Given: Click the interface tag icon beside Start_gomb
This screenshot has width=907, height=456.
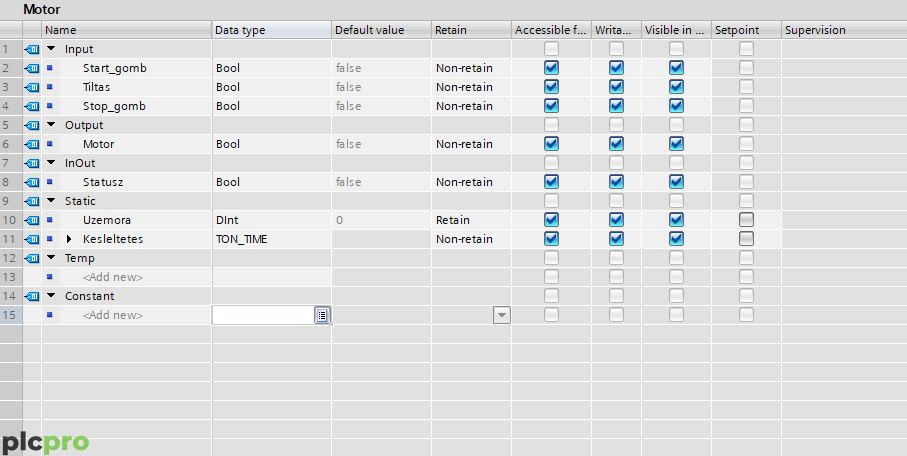Looking at the screenshot, I should click(32, 68).
